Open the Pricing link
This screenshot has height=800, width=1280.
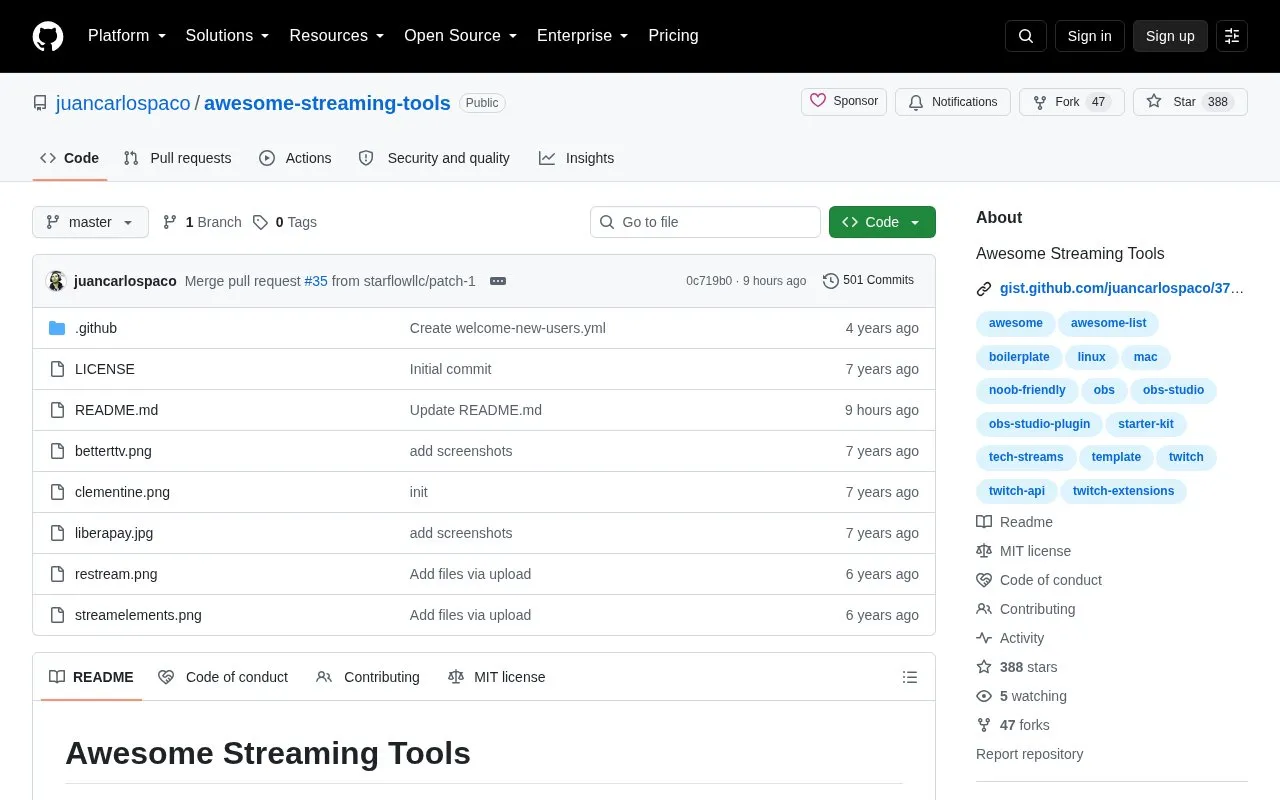point(673,36)
